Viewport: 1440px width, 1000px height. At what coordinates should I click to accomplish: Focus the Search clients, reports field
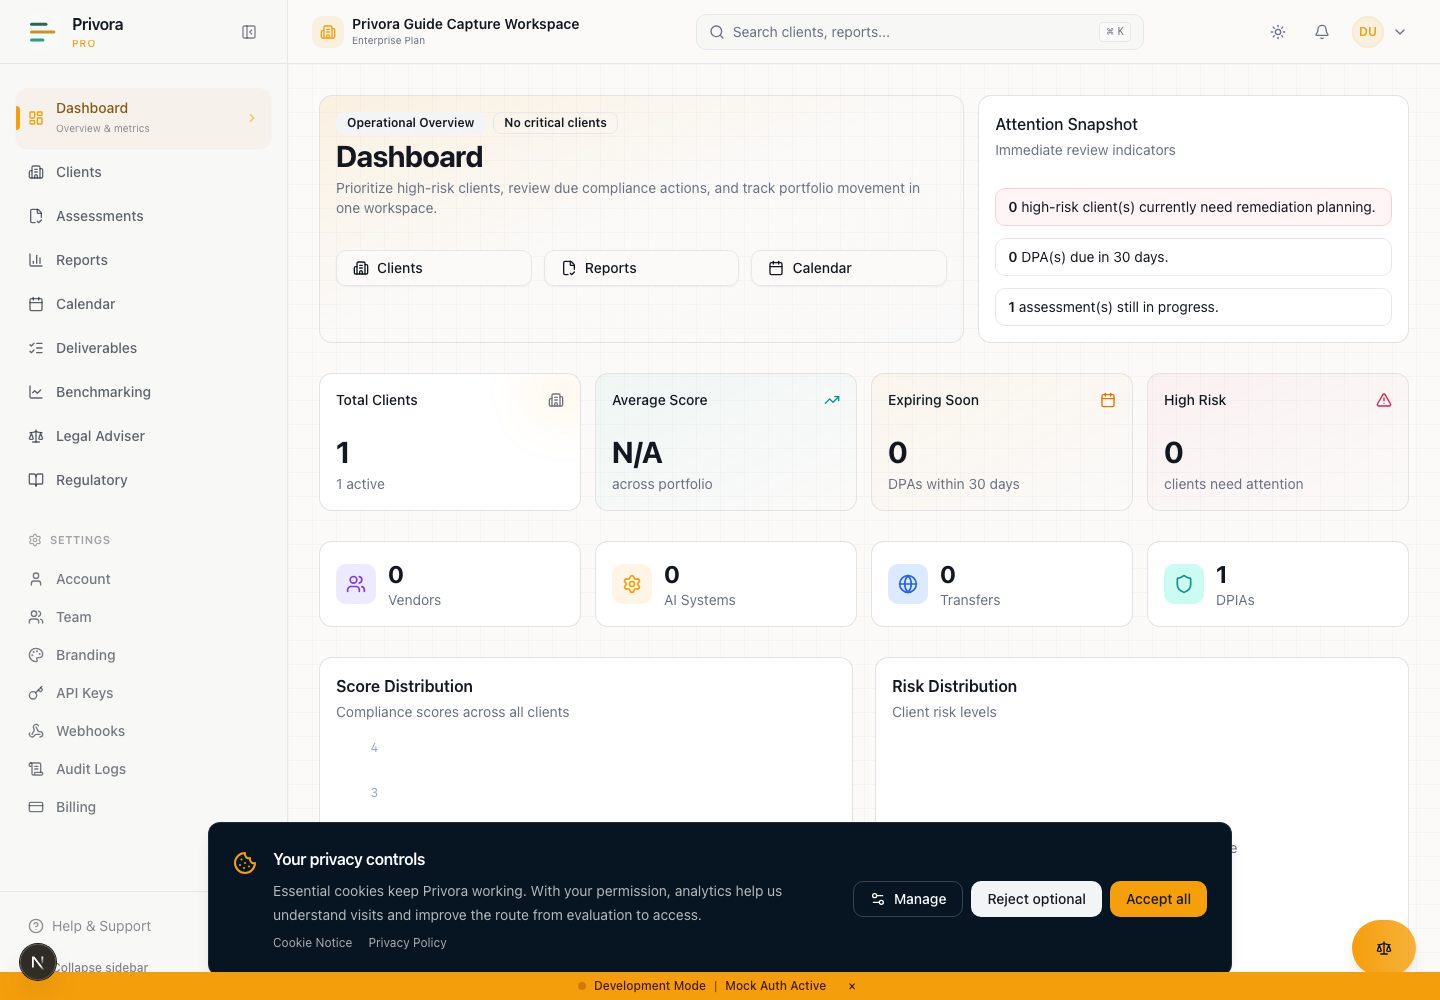point(919,32)
